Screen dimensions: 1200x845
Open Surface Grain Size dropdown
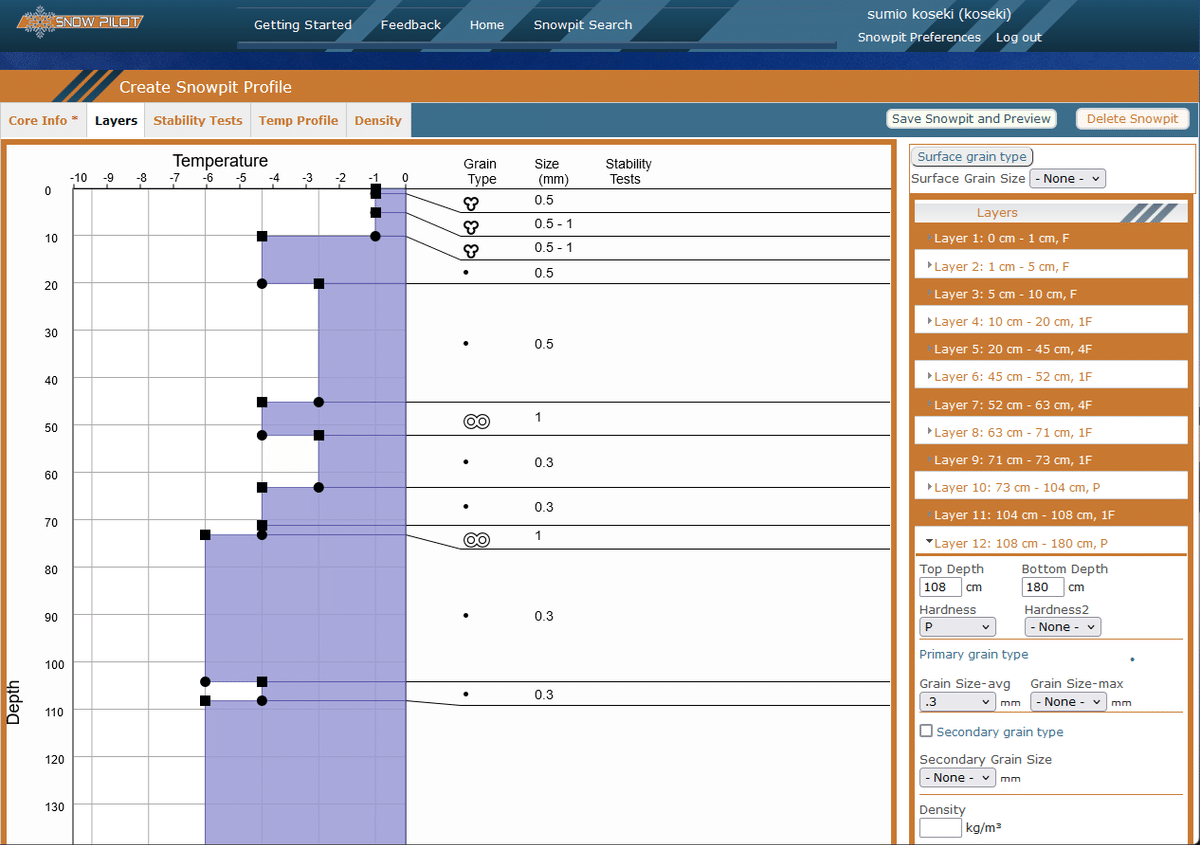[x=1068, y=179]
